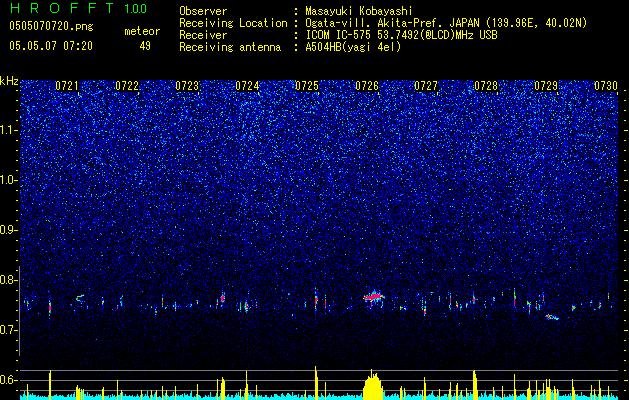Screen dimensions: 629x400
Task: Click the 0.6 kHz axis label
Action: [x=9, y=380]
